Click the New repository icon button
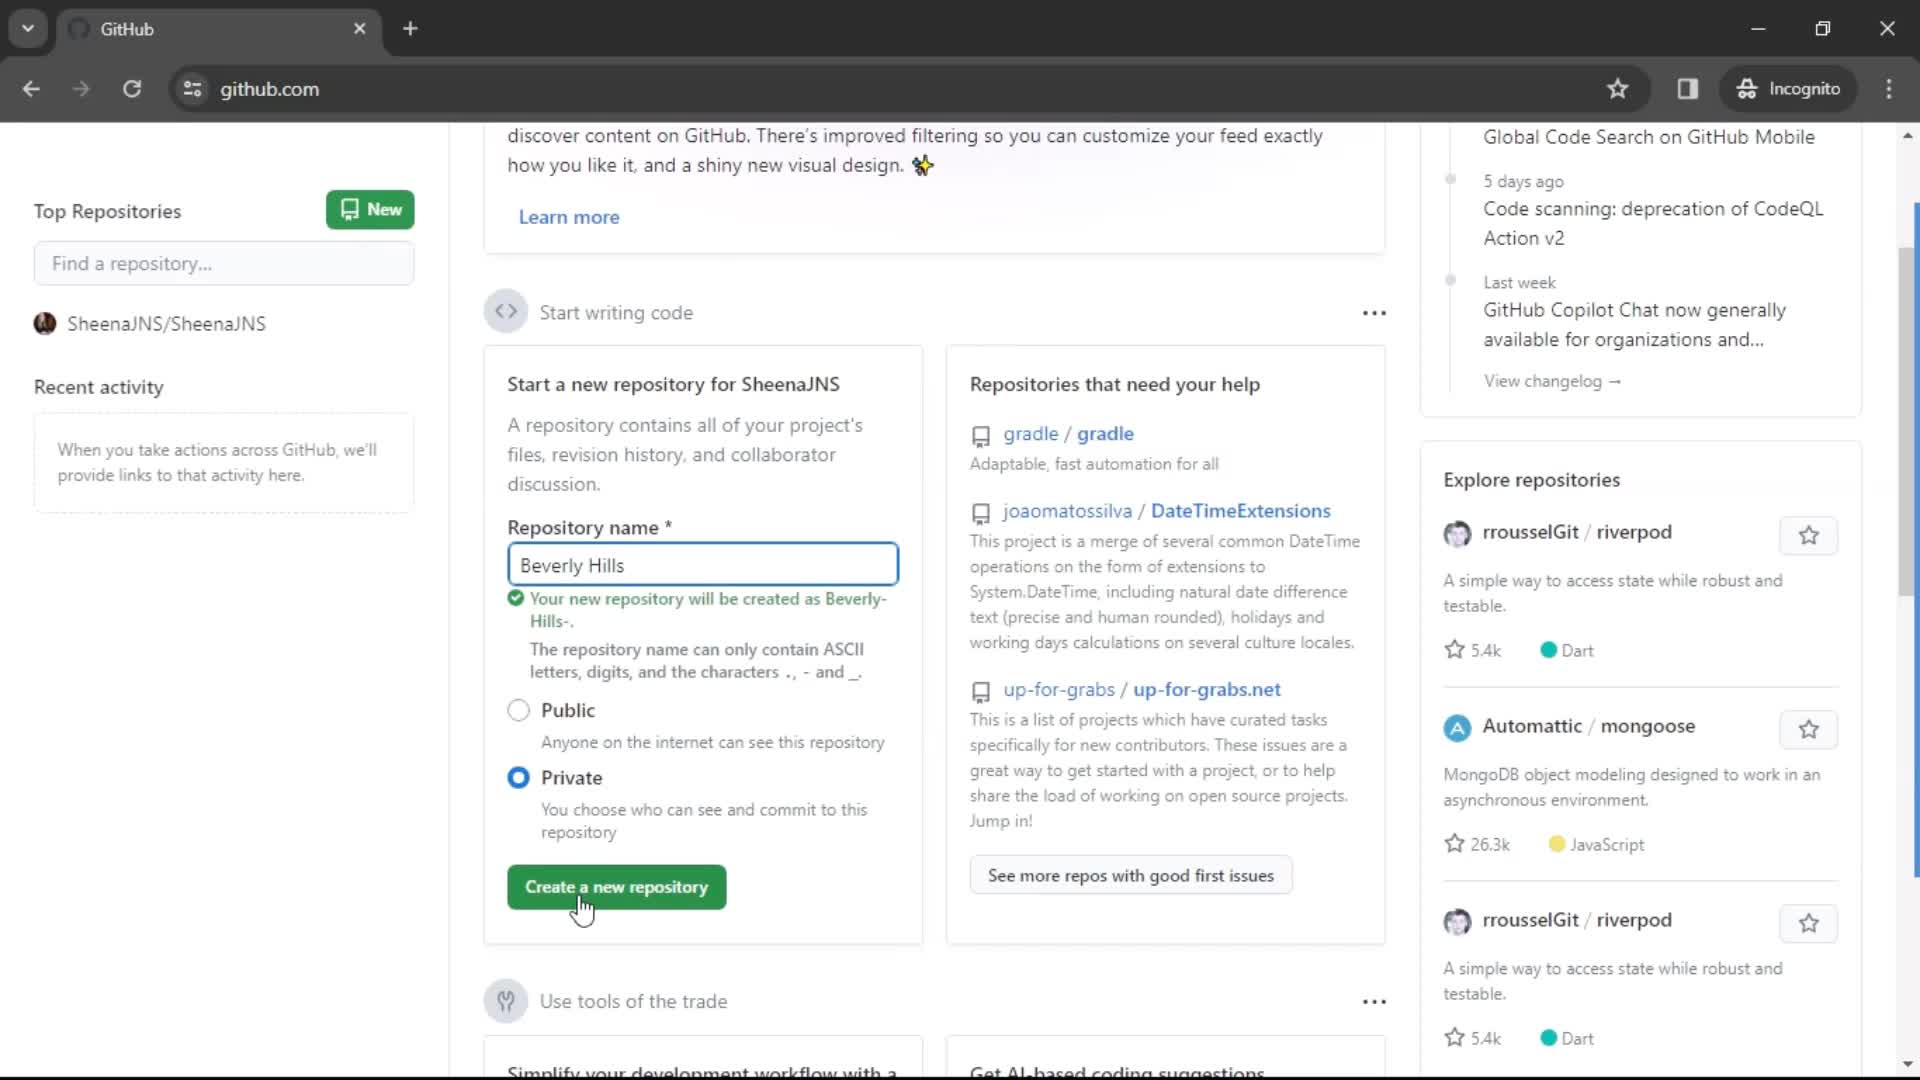 (371, 210)
